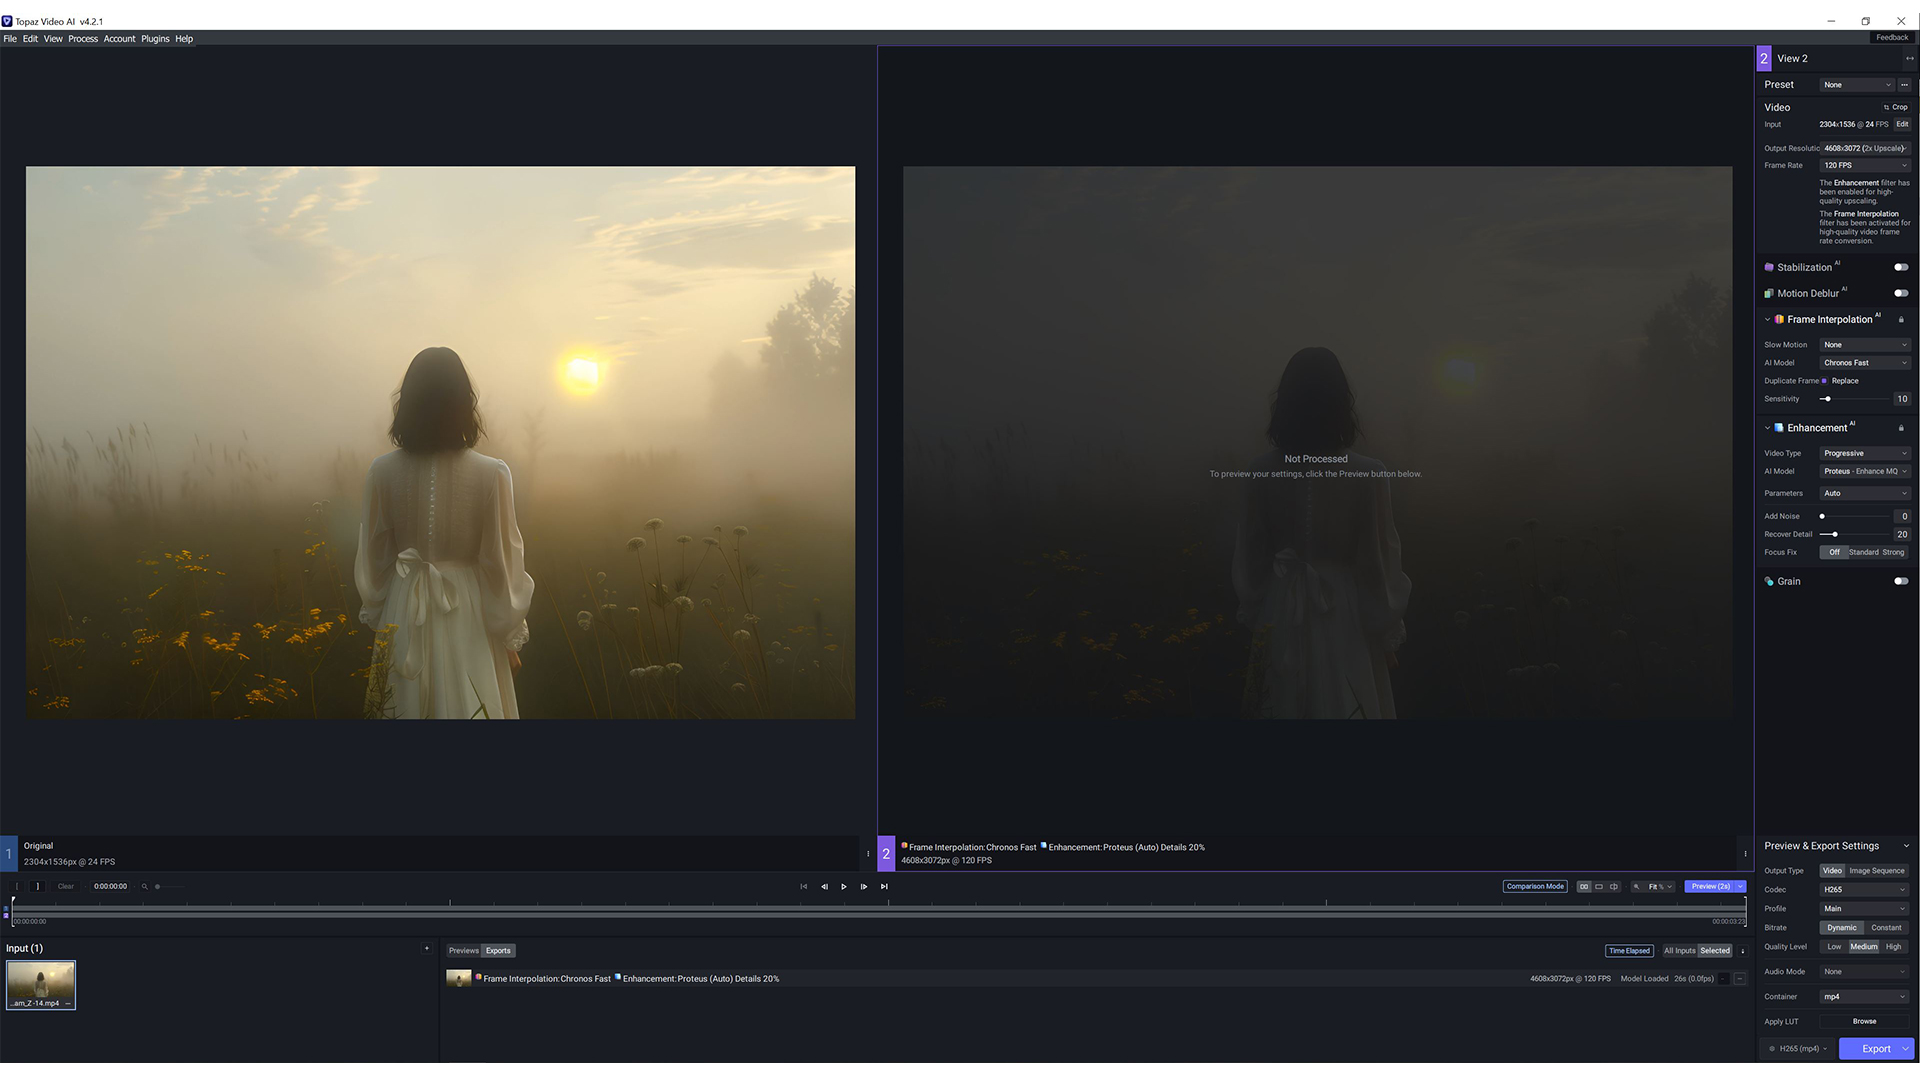The image size is (1920, 1080).
Task: Click the play button in playback controls
Action: tap(844, 887)
